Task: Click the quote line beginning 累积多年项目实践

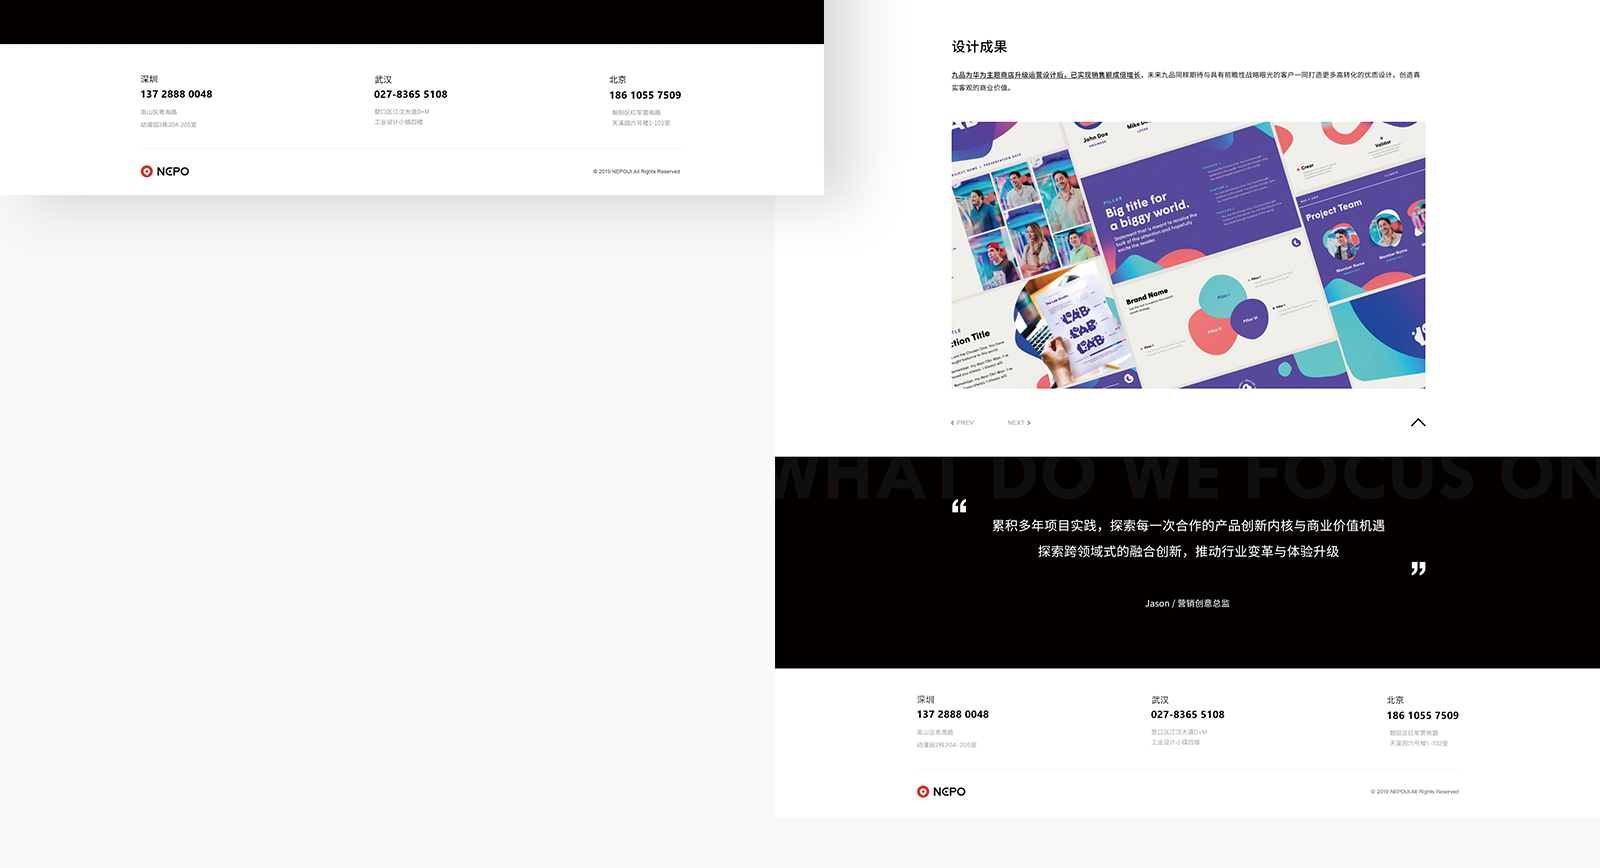Action: coord(1188,525)
